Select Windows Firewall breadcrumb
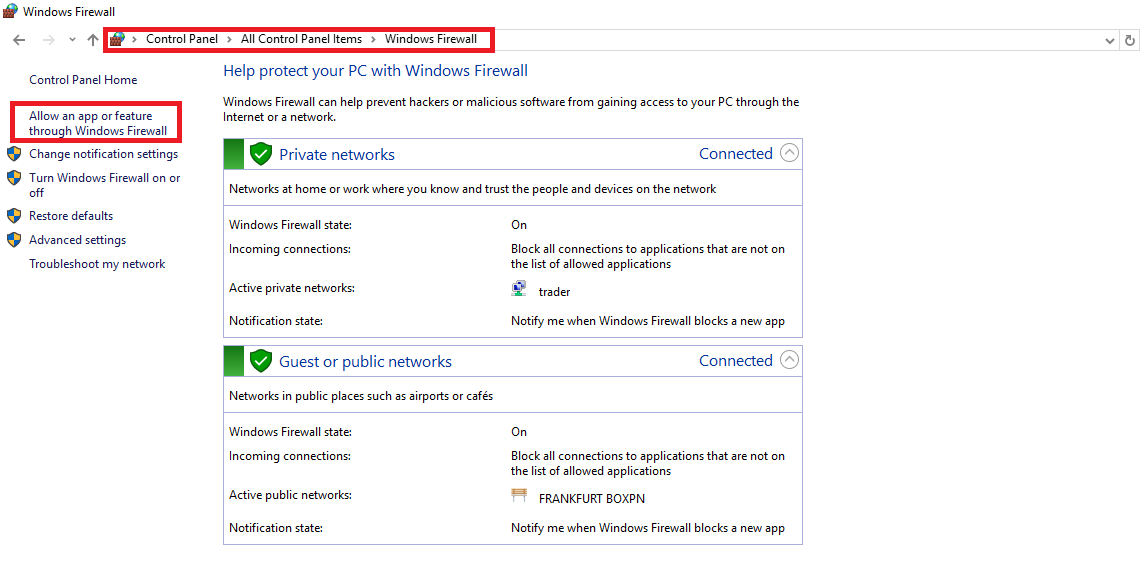This screenshot has width=1148, height=584. pyautogui.click(x=430, y=40)
